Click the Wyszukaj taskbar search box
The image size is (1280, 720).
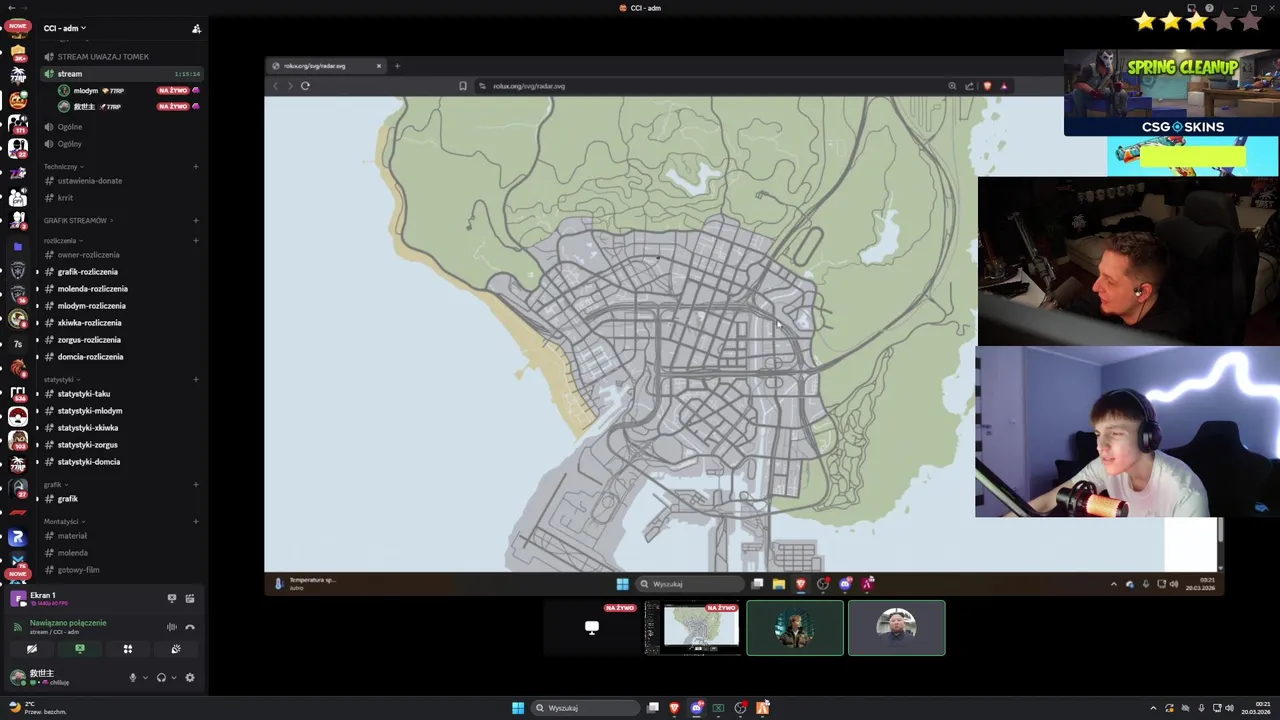(x=585, y=708)
